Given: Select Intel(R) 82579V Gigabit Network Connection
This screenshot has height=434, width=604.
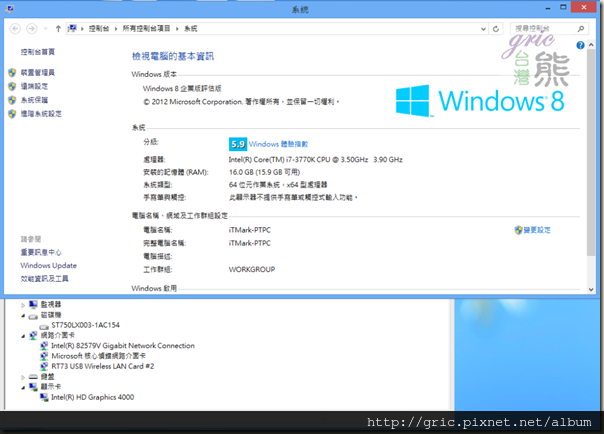Looking at the screenshot, I should click(123, 345).
